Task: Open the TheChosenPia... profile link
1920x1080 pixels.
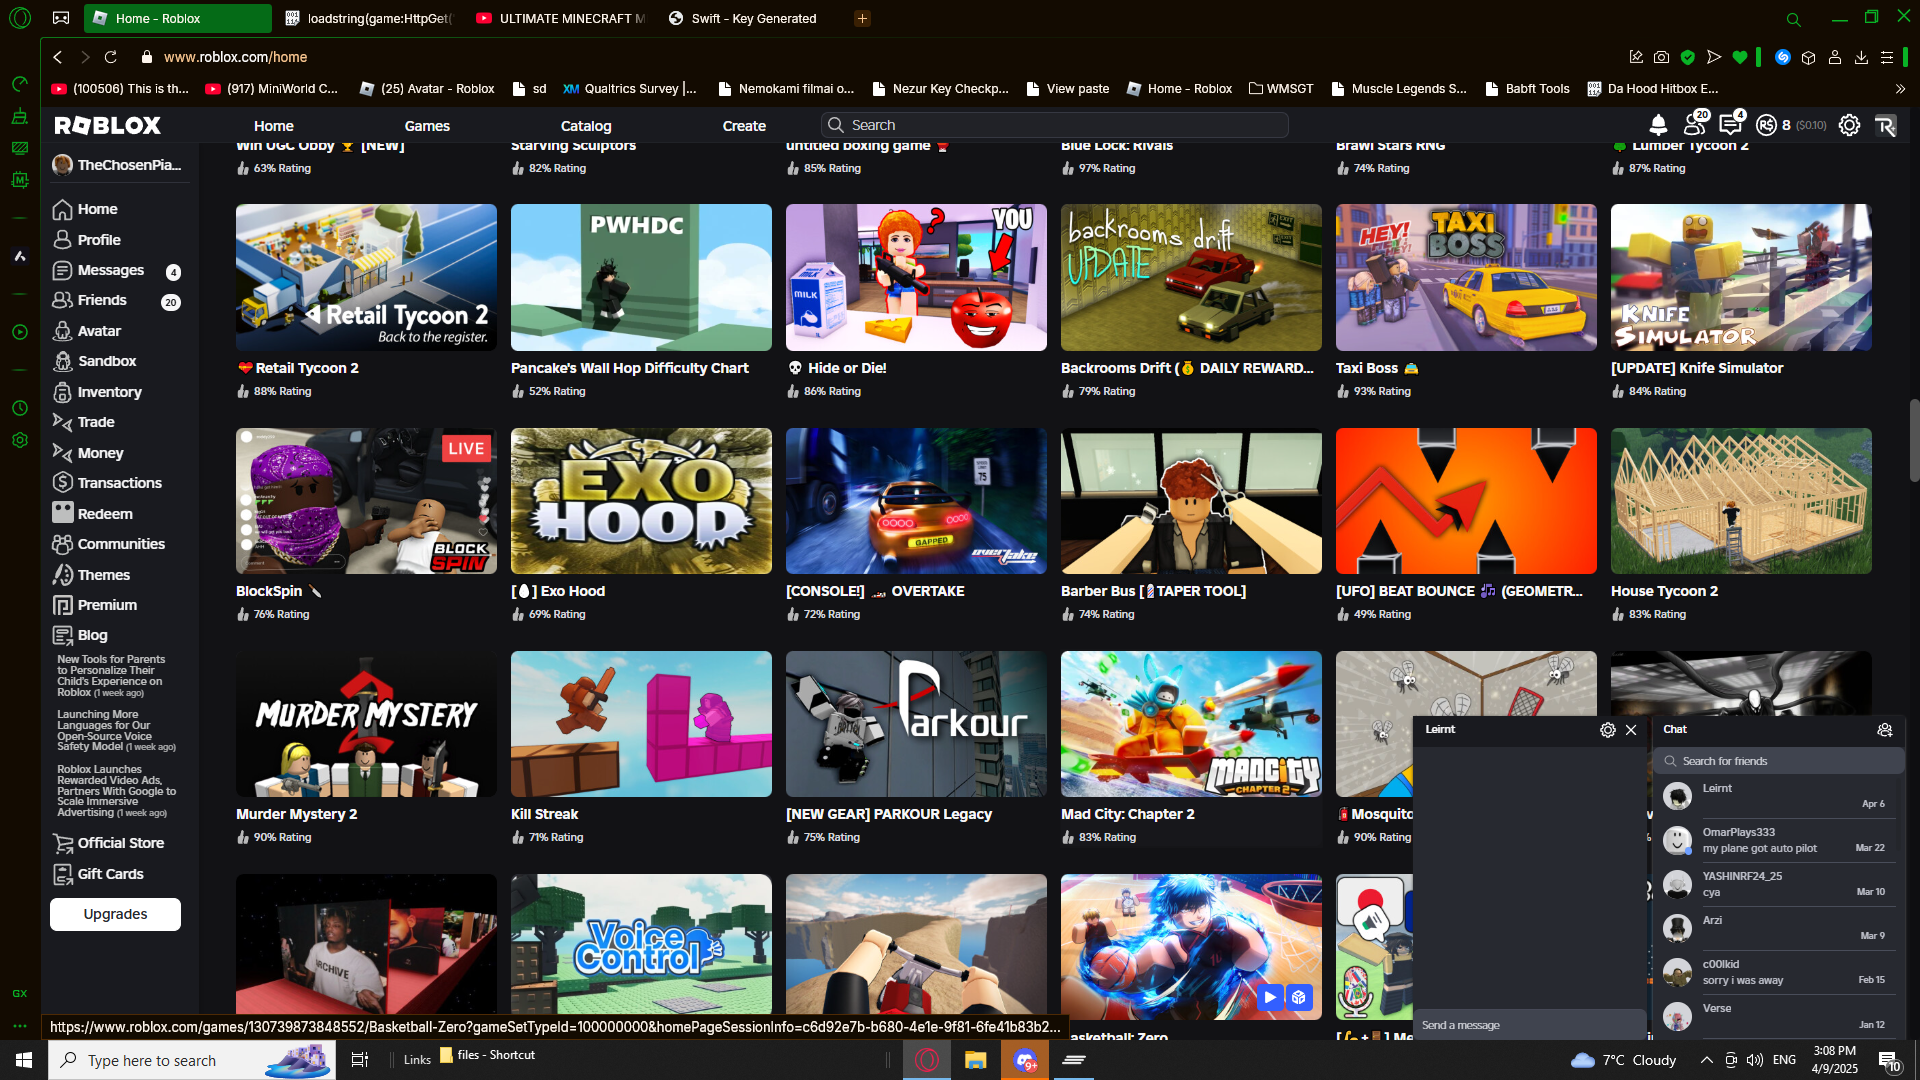Action: click(118, 165)
